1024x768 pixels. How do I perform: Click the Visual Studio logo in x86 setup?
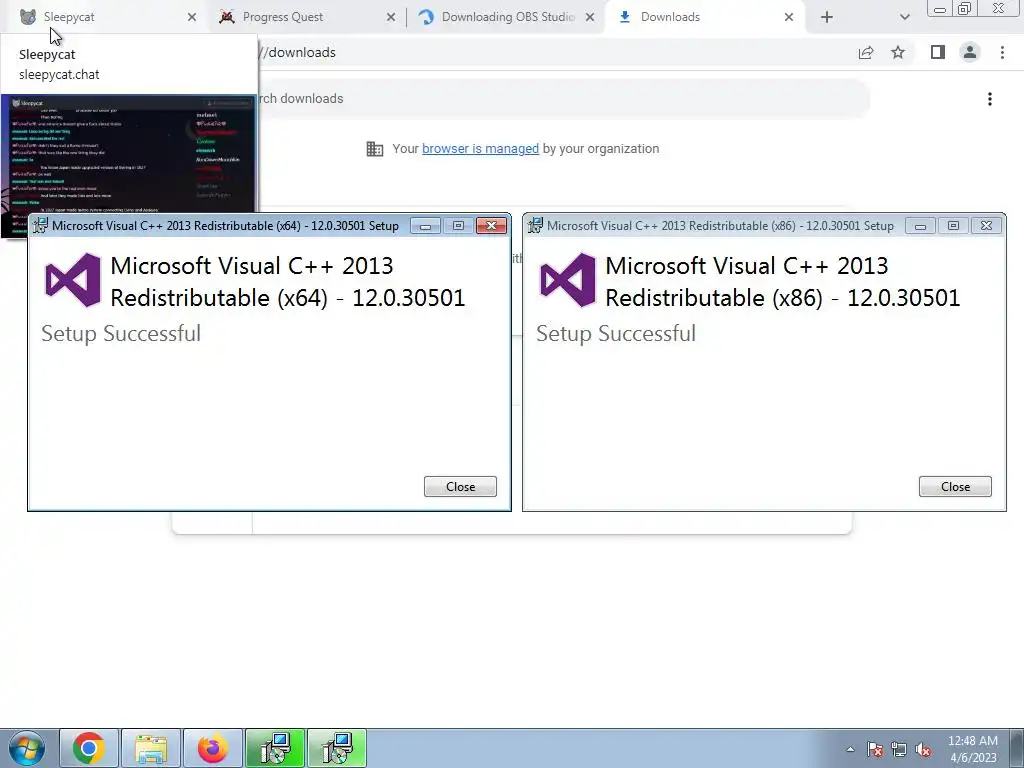[x=568, y=280]
